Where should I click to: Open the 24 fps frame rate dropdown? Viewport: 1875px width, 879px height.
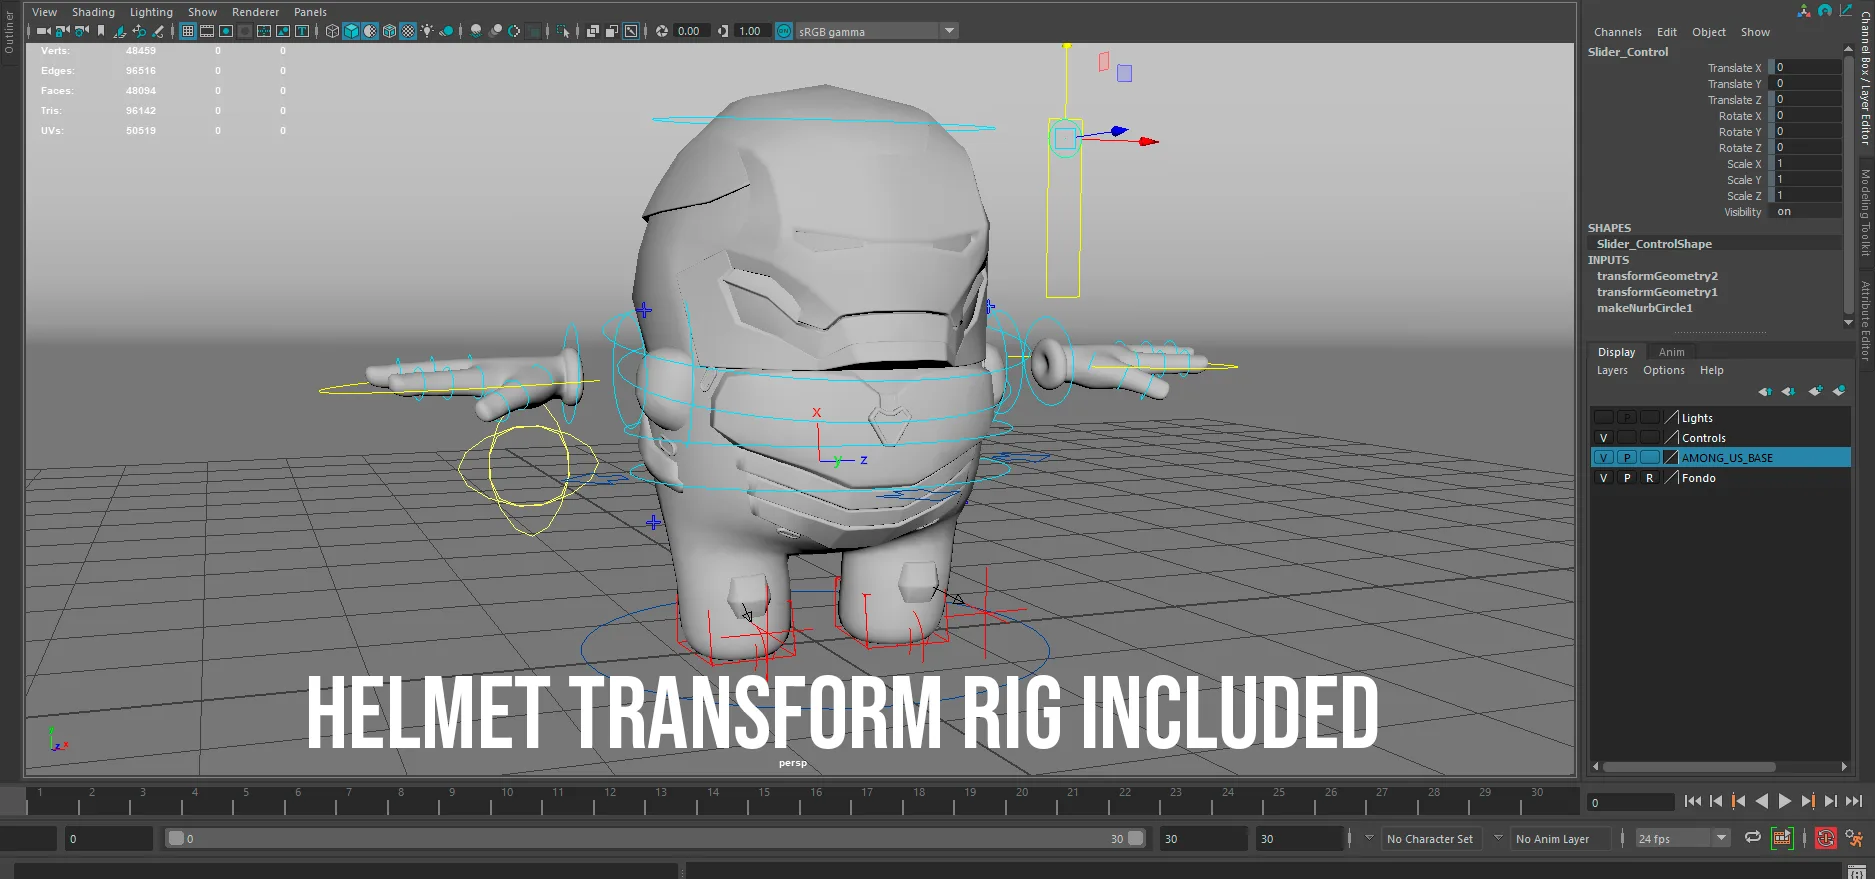pyautogui.click(x=1721, y=838)
